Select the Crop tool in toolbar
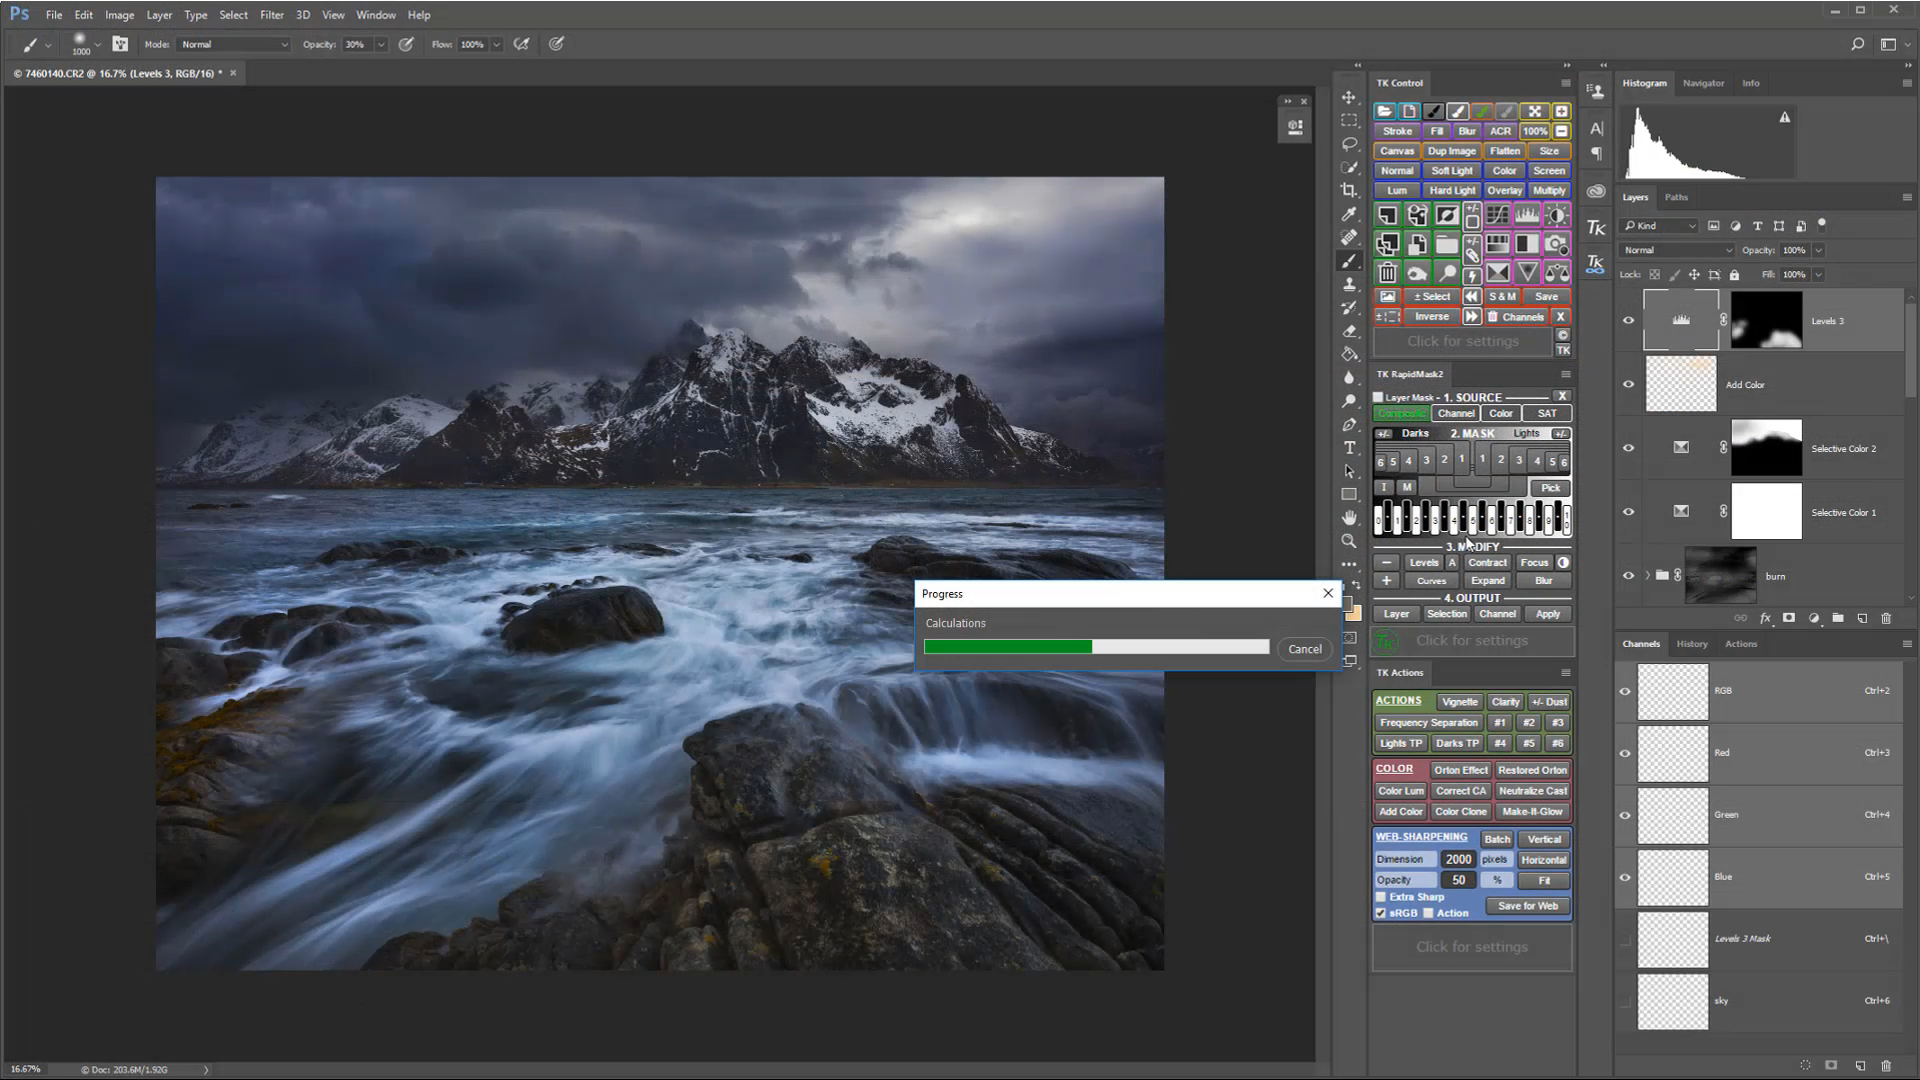 [x=1349, y=190]
